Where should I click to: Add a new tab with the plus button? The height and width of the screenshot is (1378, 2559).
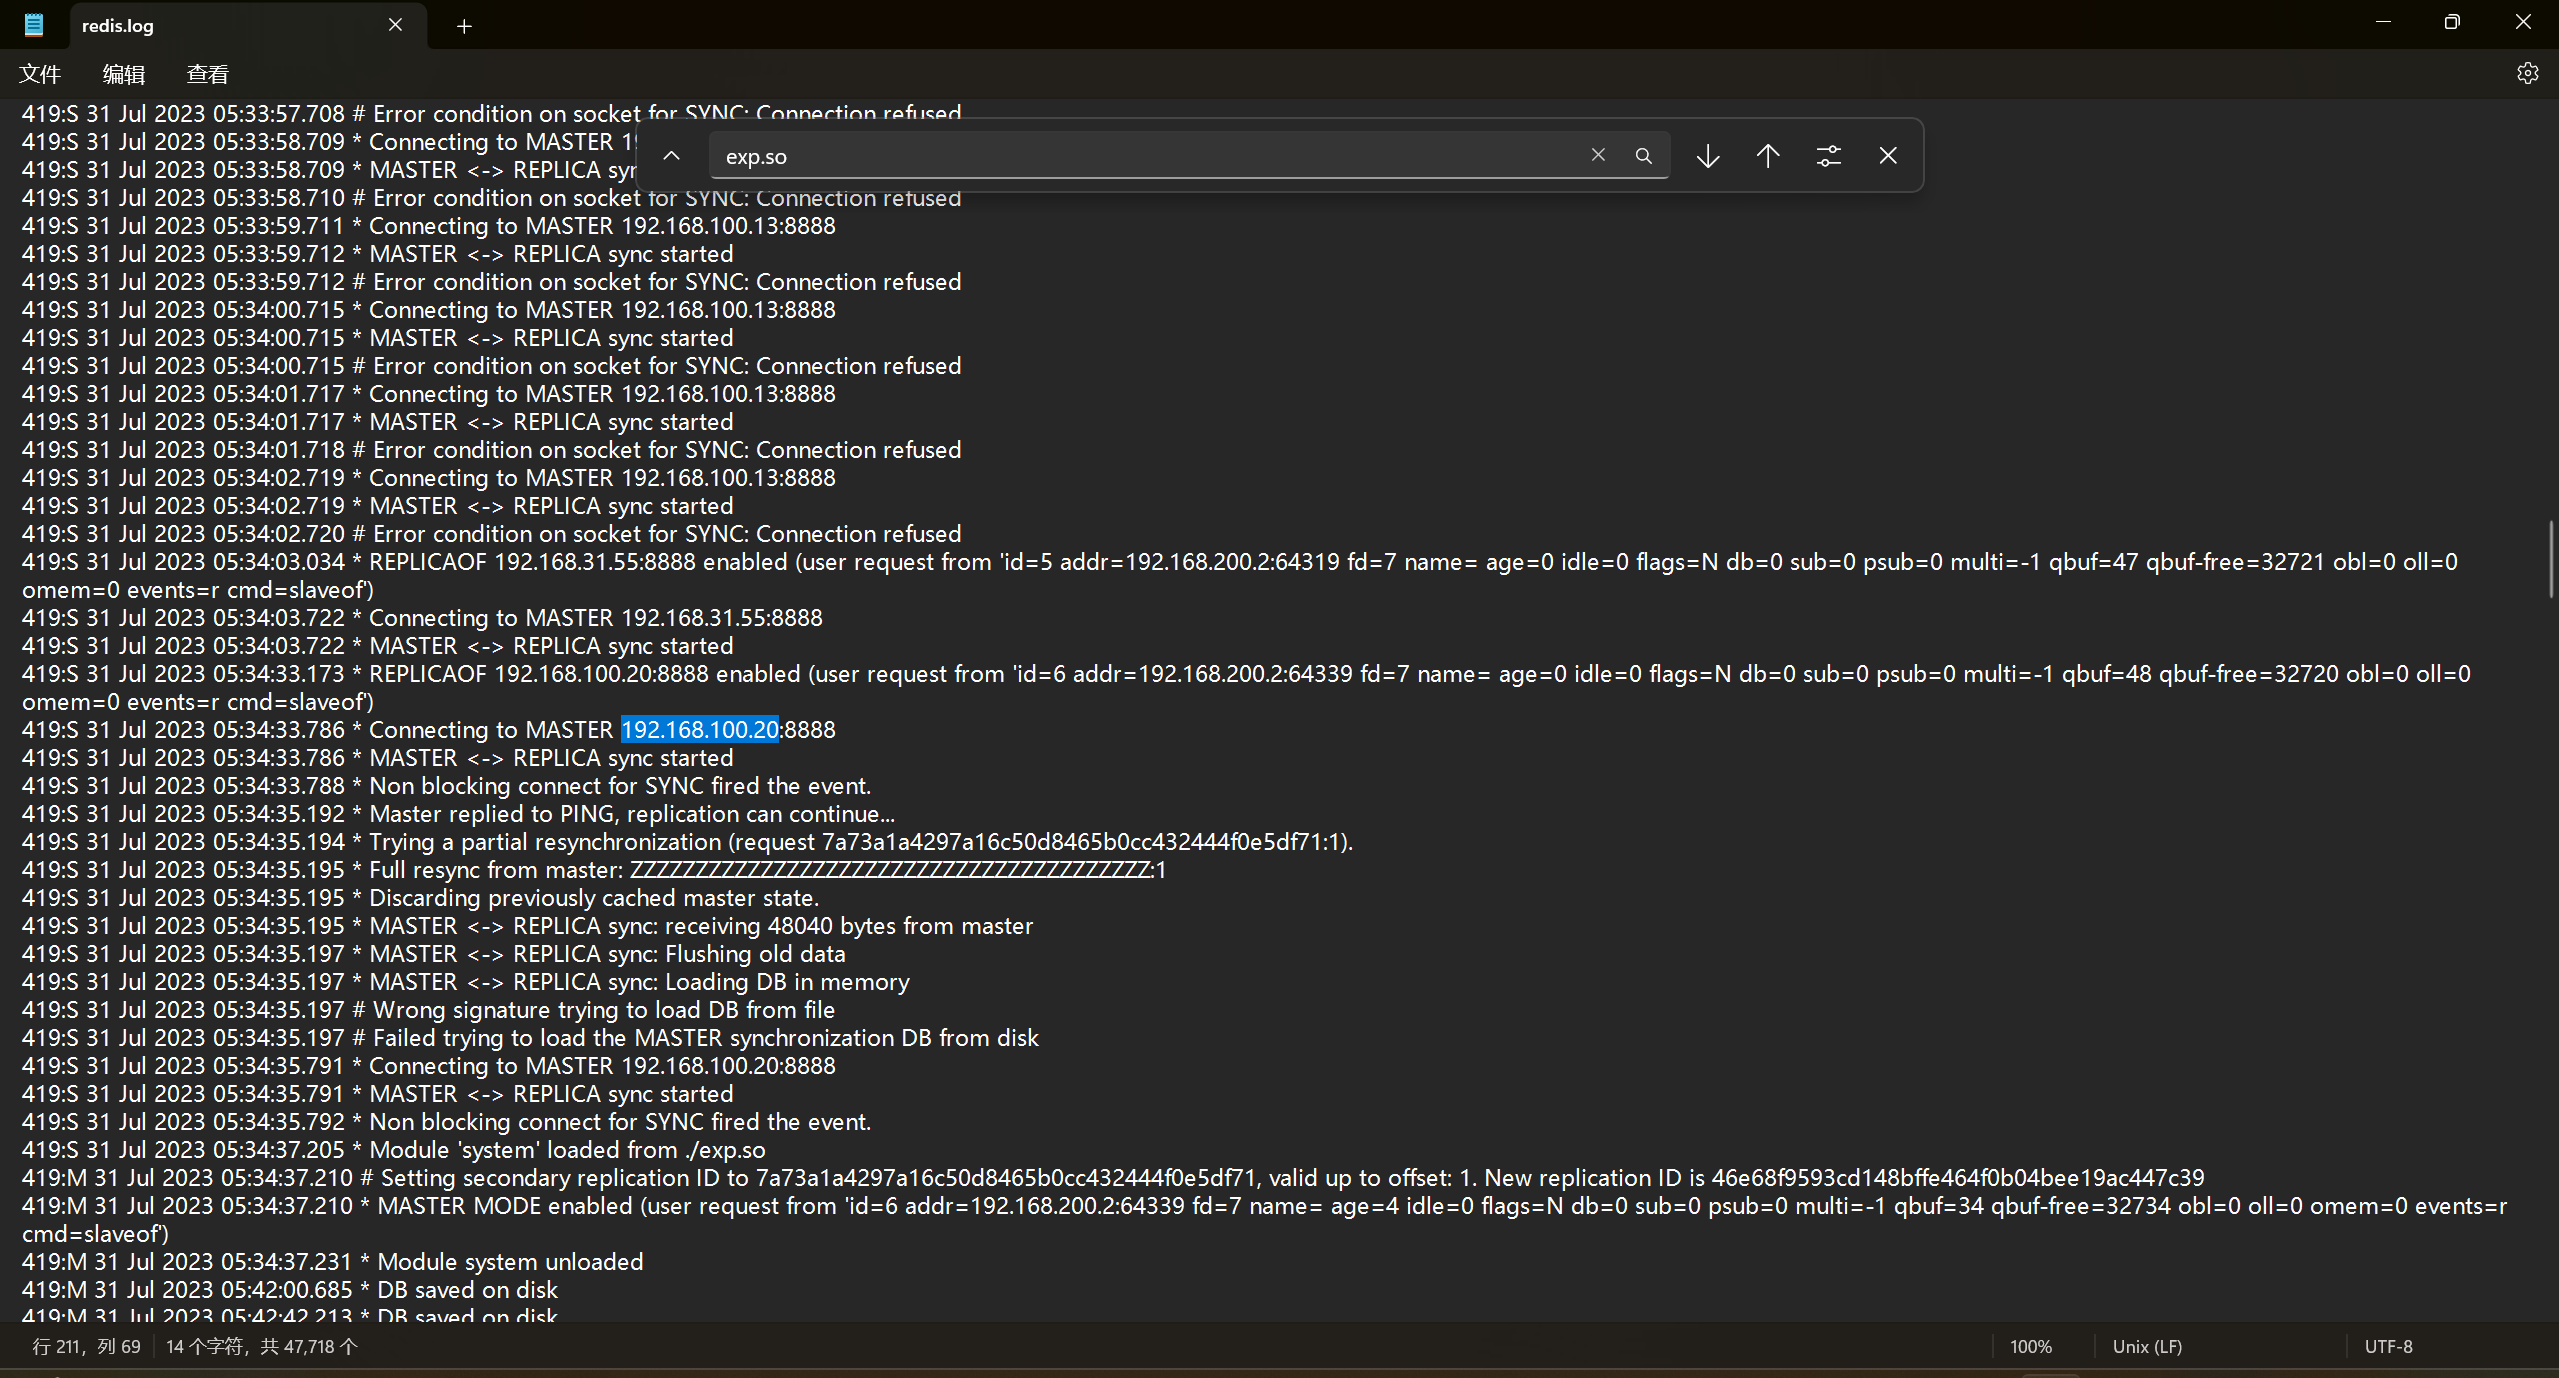click(x=464, y=26)
